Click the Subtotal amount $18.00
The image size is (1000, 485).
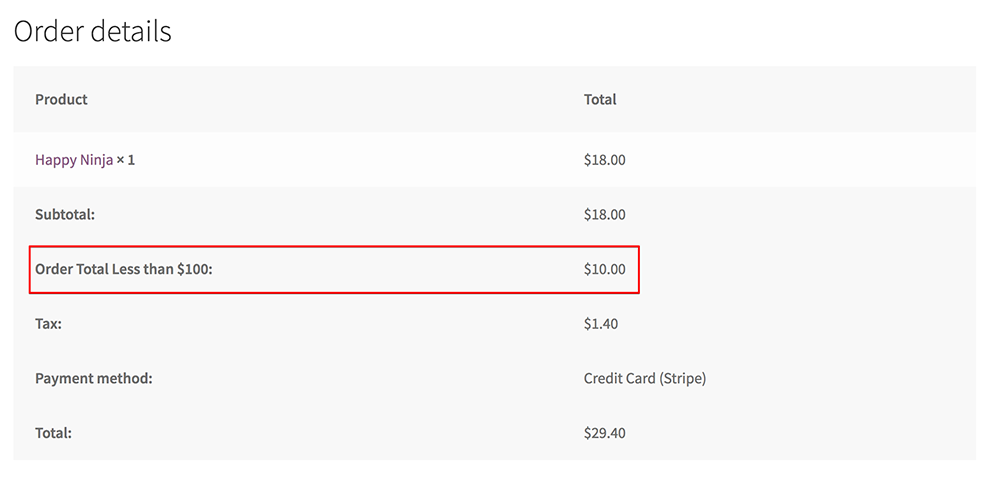(604, 215)
